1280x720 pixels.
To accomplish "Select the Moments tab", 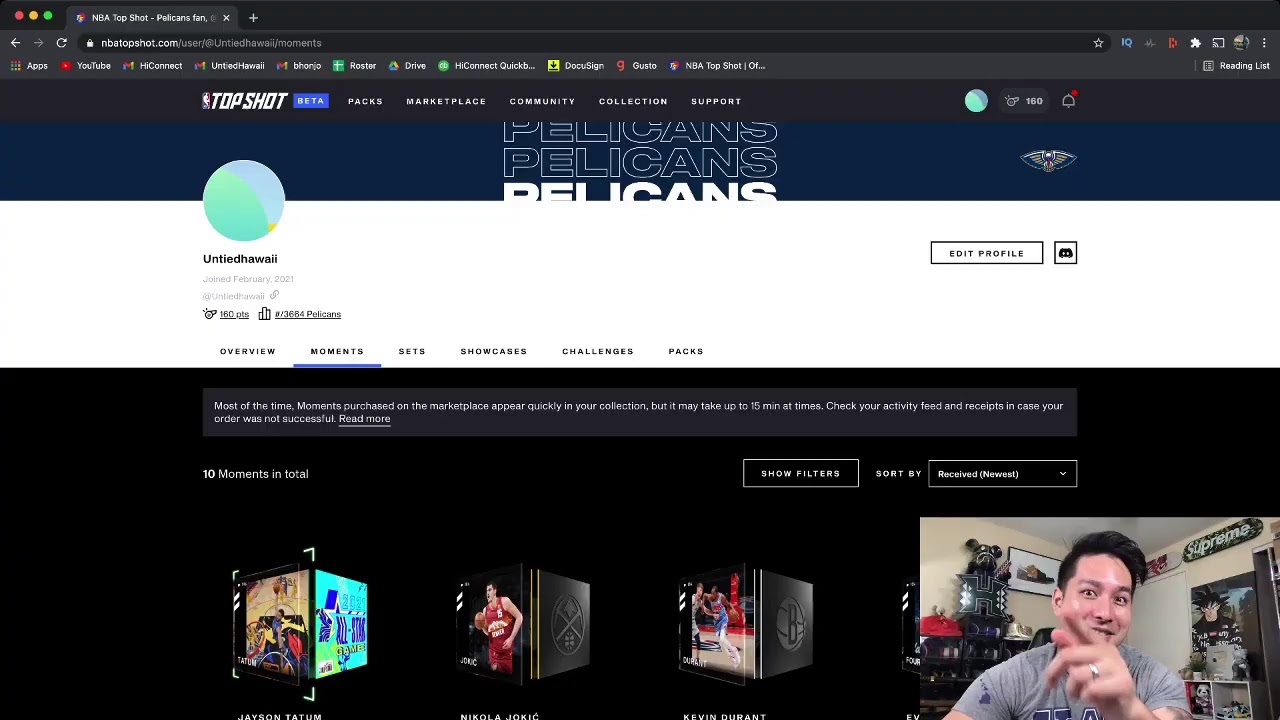I will 337,351.
